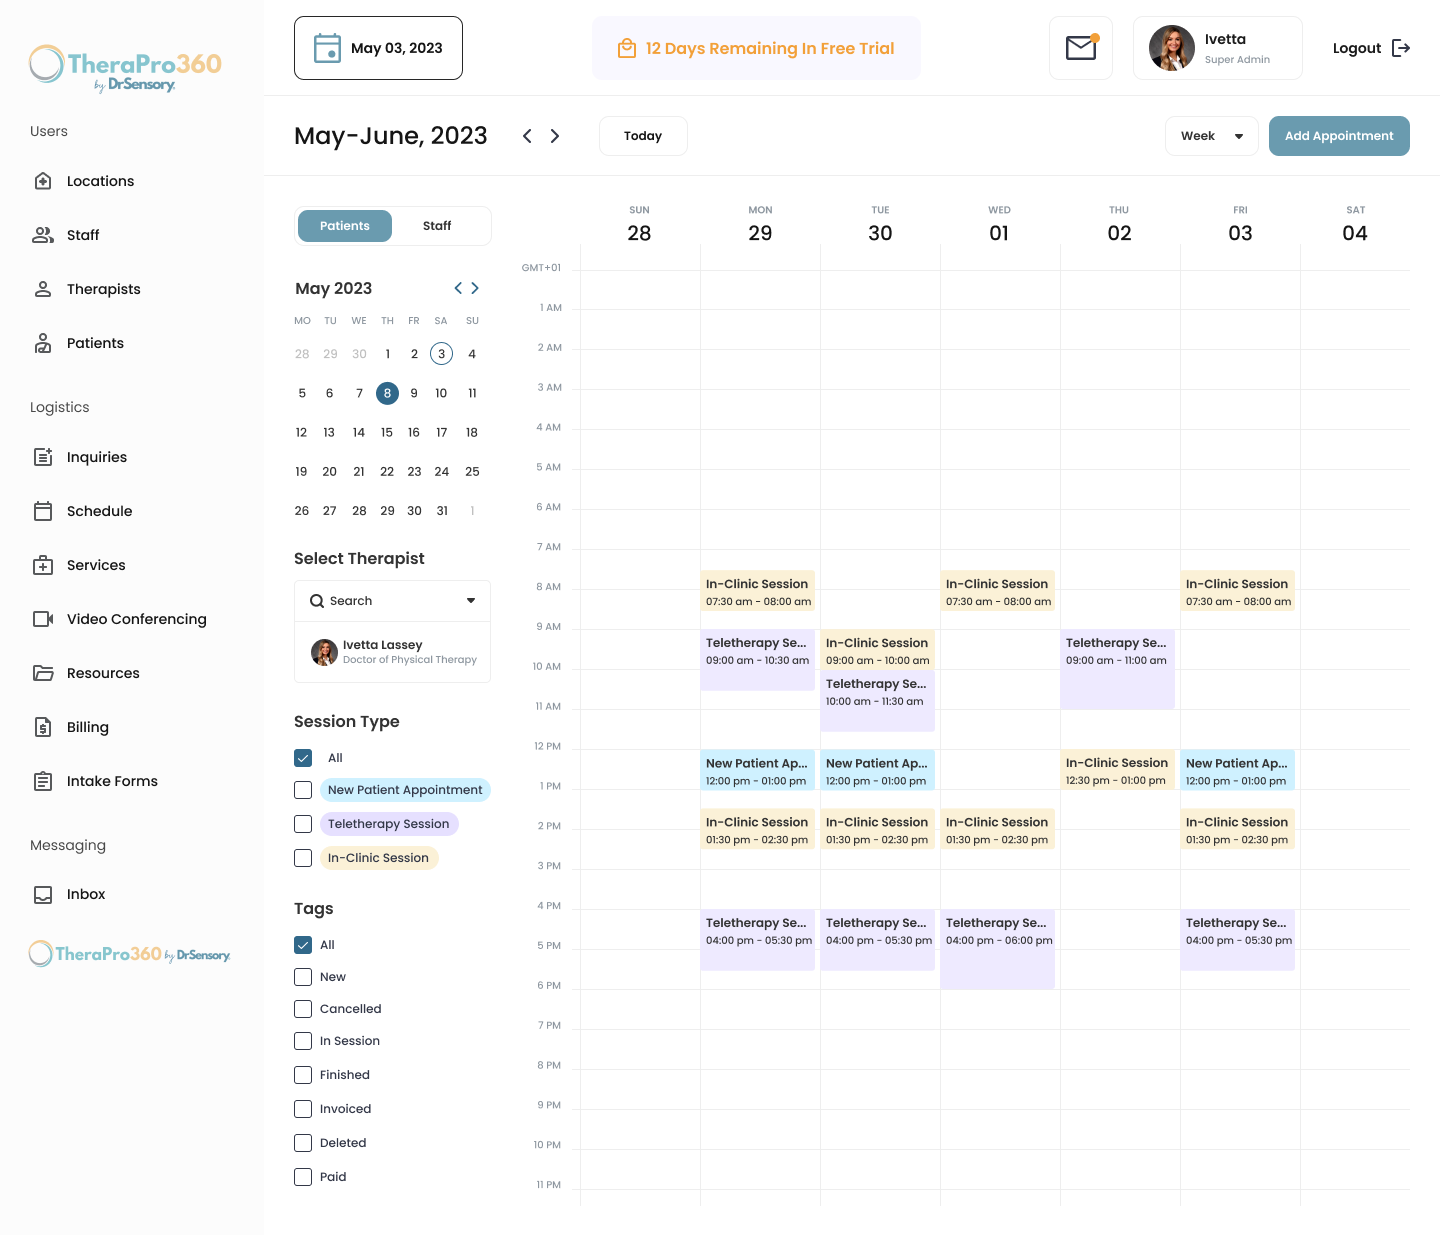Select May 8 on the mini calendar
The image size is (1440, 1235).
(387, 393)
